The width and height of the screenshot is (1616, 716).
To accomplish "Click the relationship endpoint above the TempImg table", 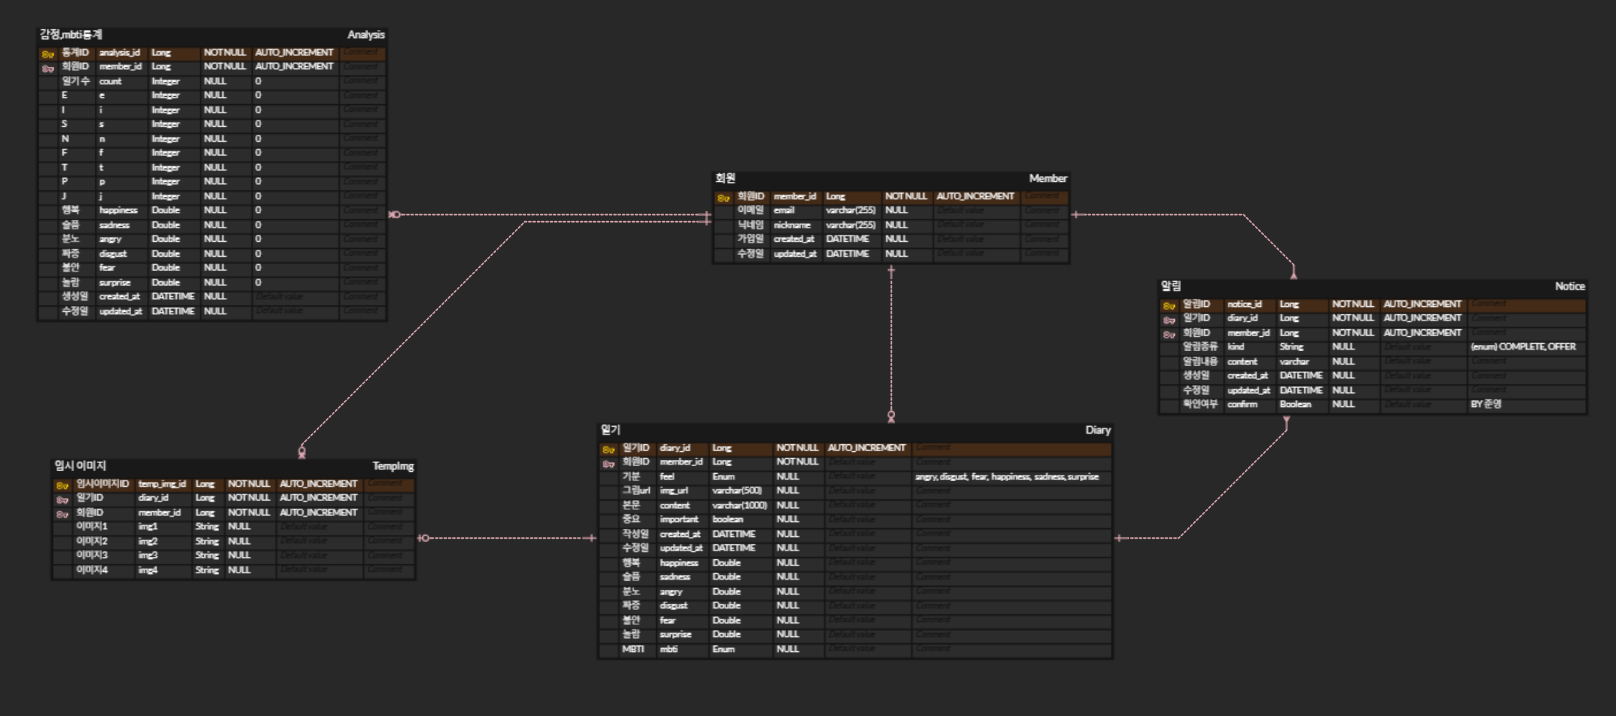I will (302, 453).
